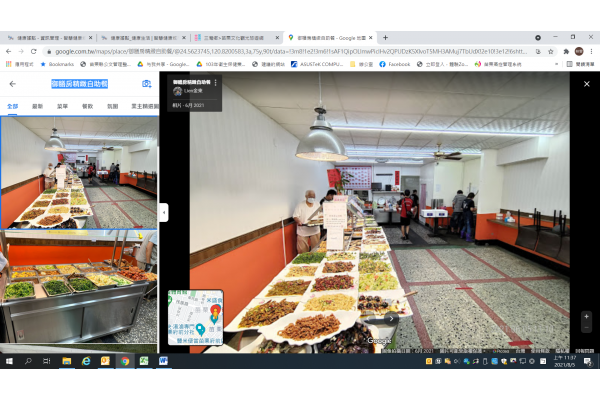Open the buffet hall photo thumbnail
Image resolution: width=600 pixels, height=400 pixels.
(79, 173)
